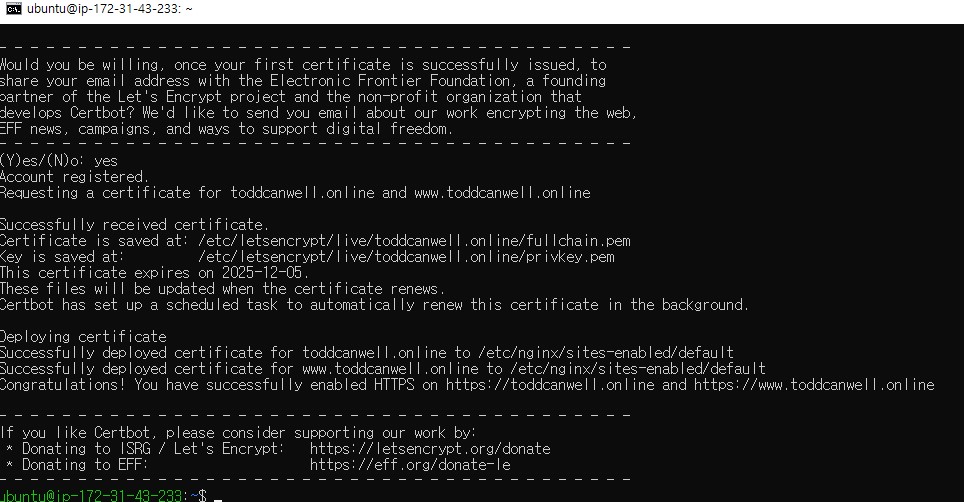Click the https://letsencrypt.org/donate URL

pyautogui.click(x=430, y=449)
